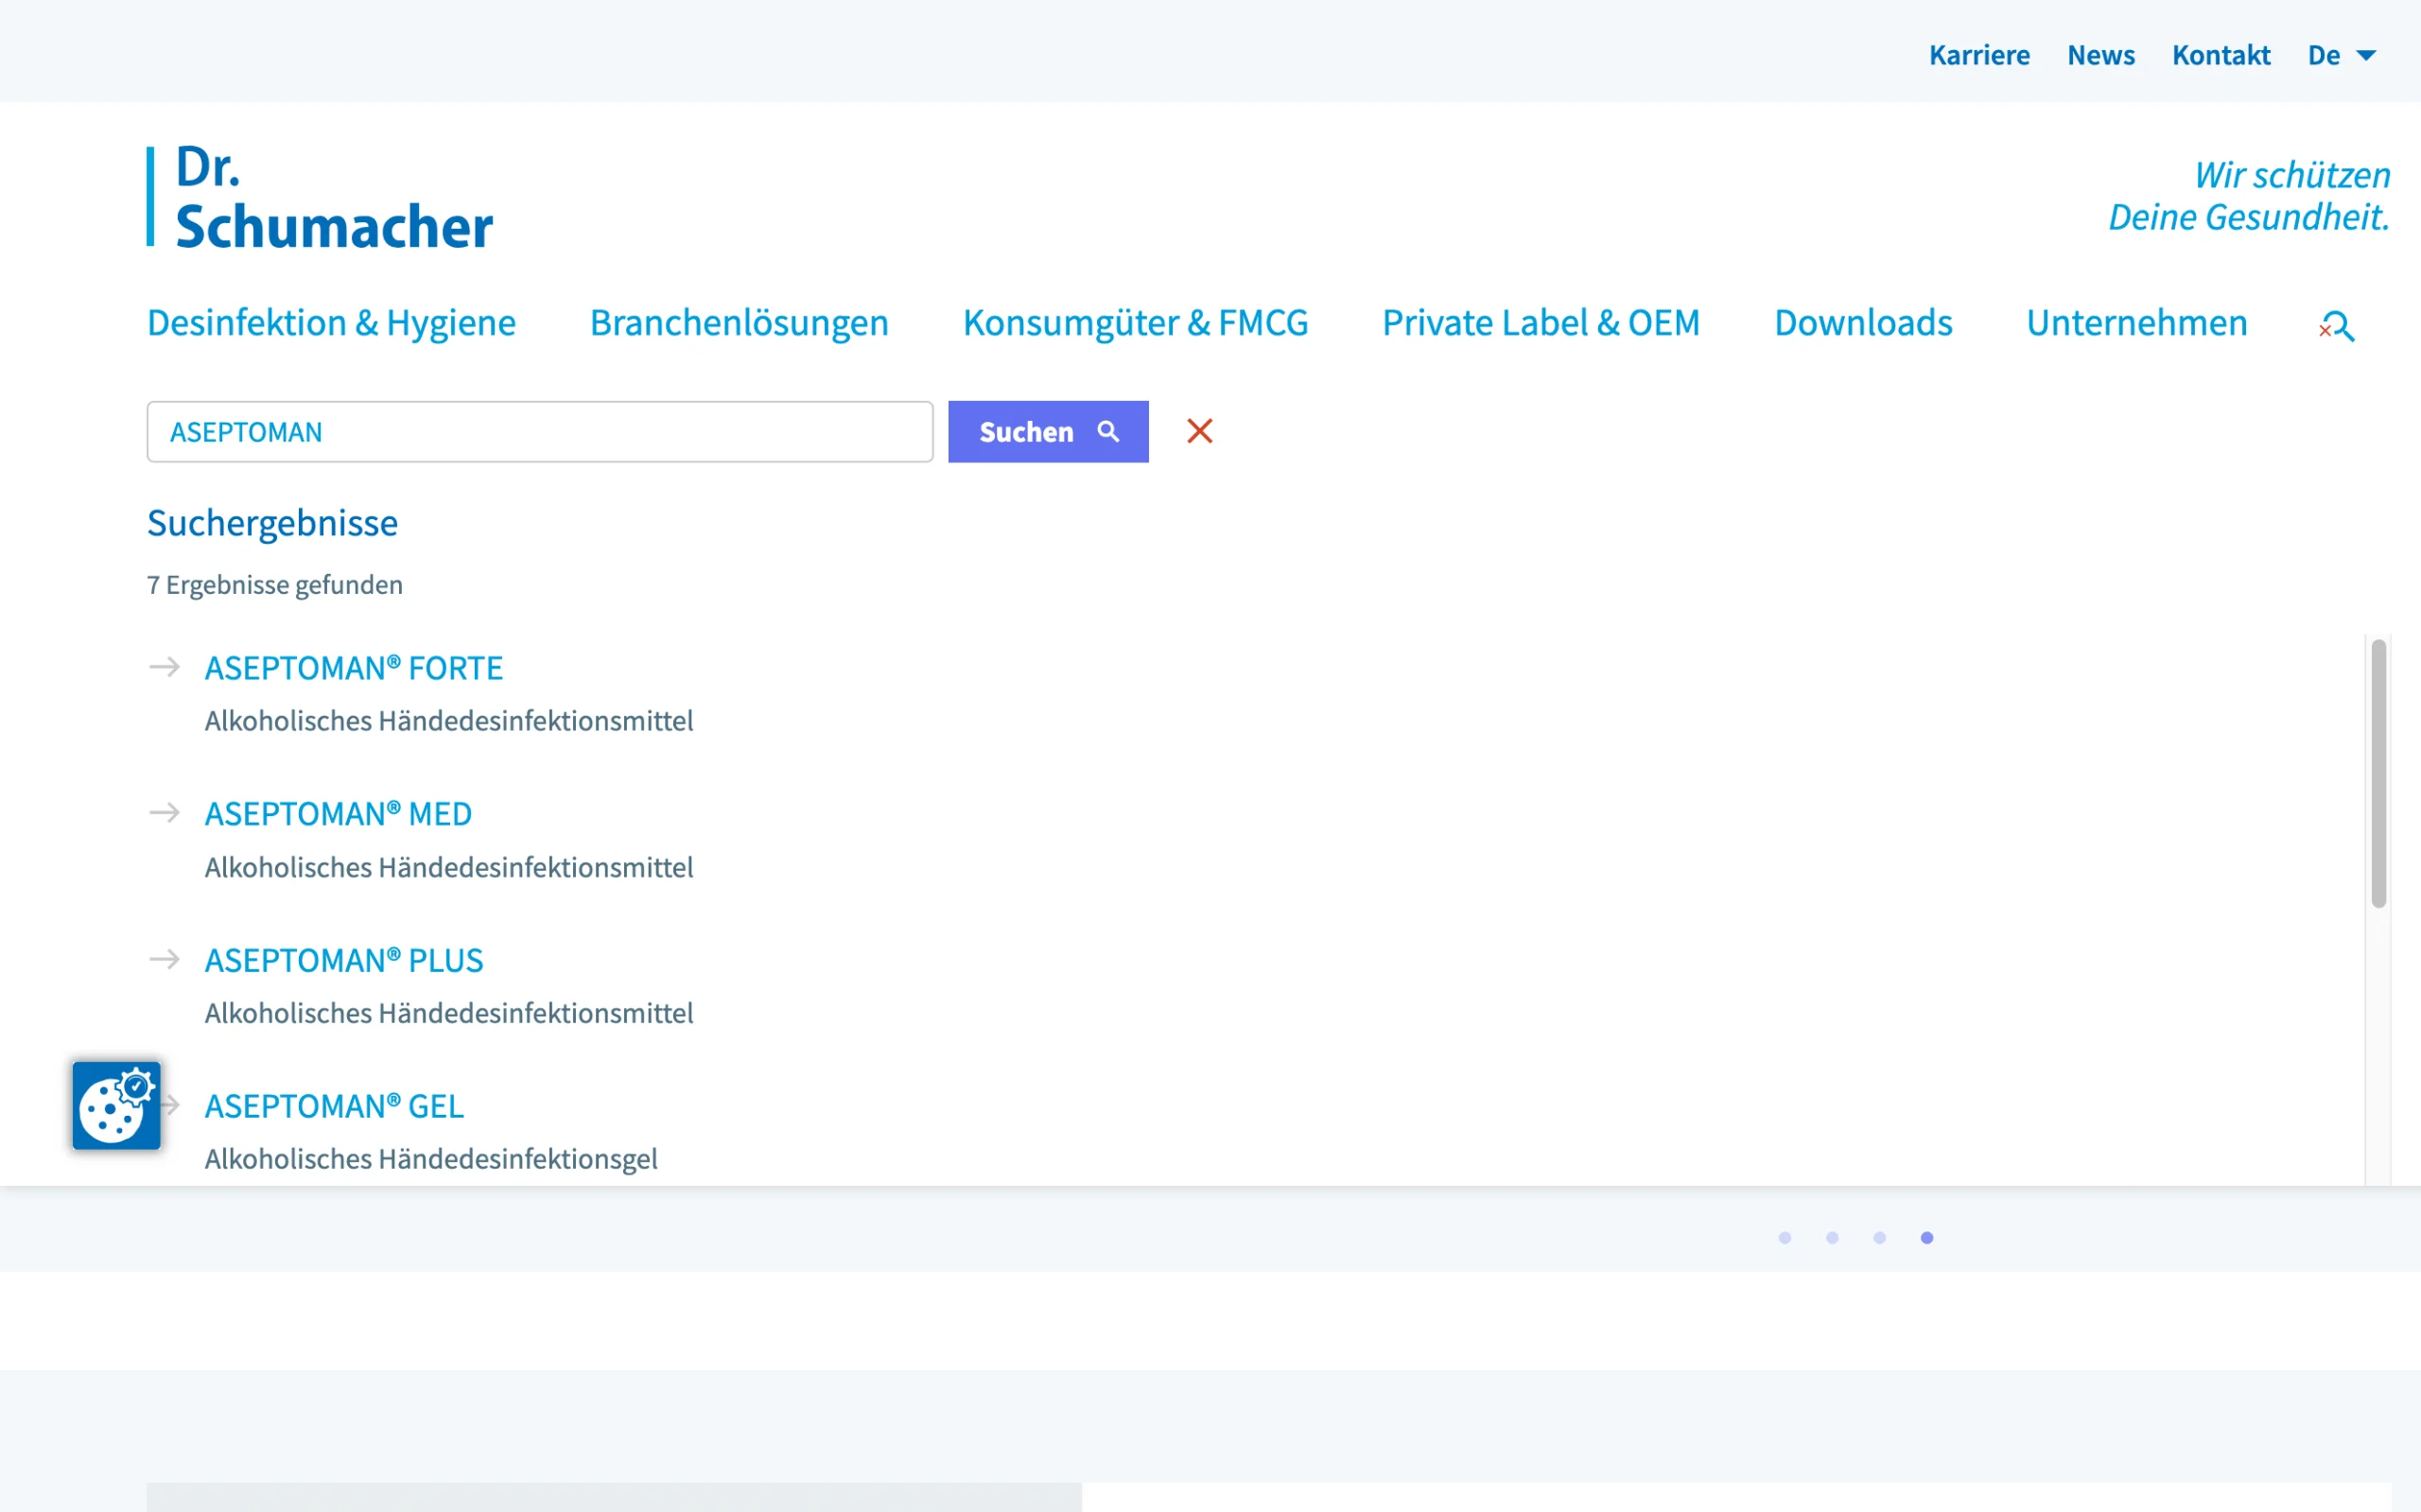Screen dimensions: 2421x1512
Task: Expand the De language dropdown
Action: [x=2342, y=55]
